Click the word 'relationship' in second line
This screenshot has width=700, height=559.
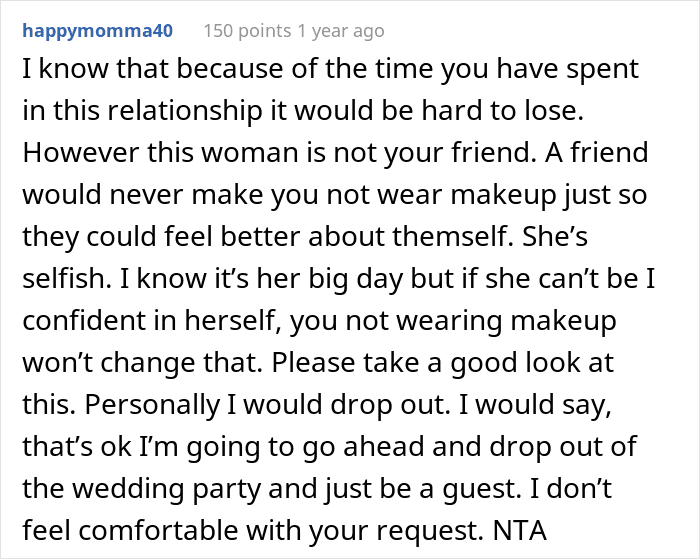click(x=183, y=110)
